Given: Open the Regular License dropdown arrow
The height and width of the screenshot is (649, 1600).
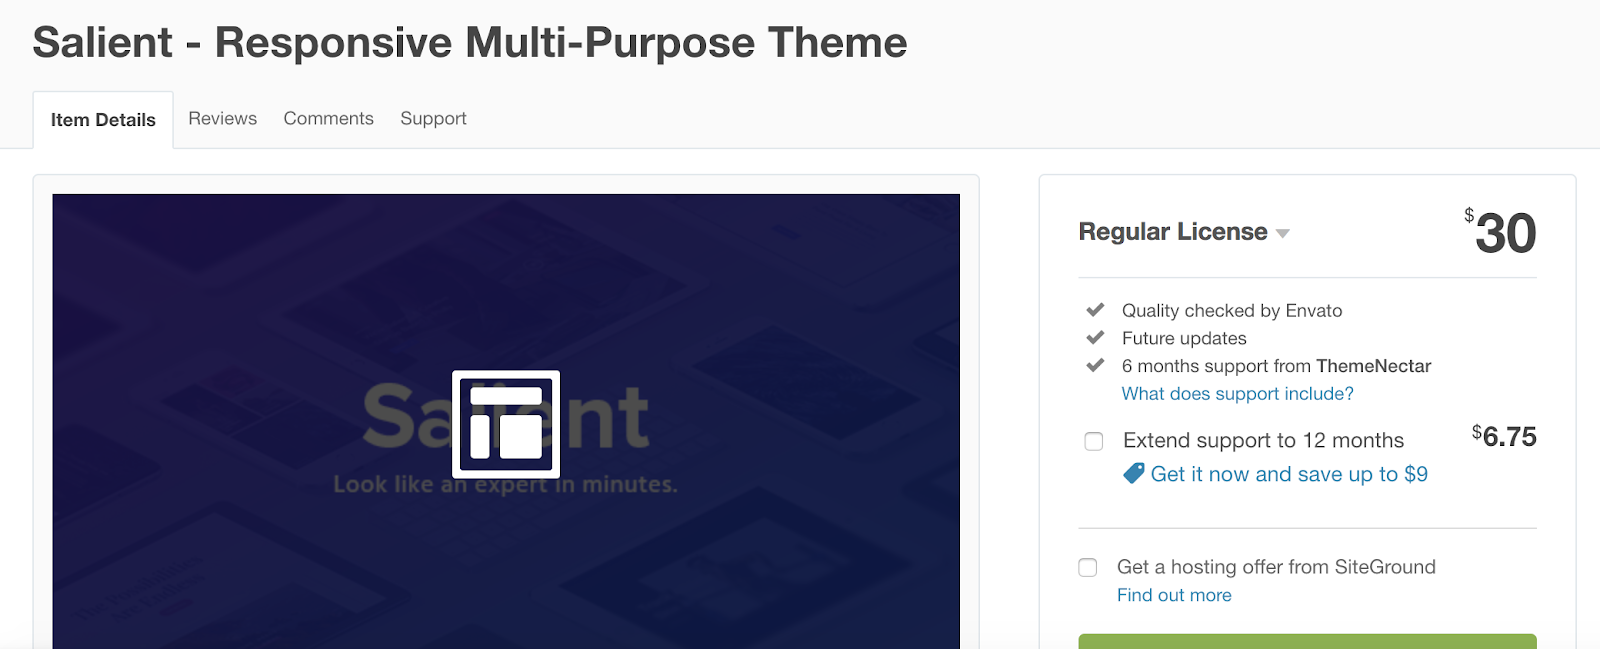Looking at the screenshot, I should coord(1283,233).
